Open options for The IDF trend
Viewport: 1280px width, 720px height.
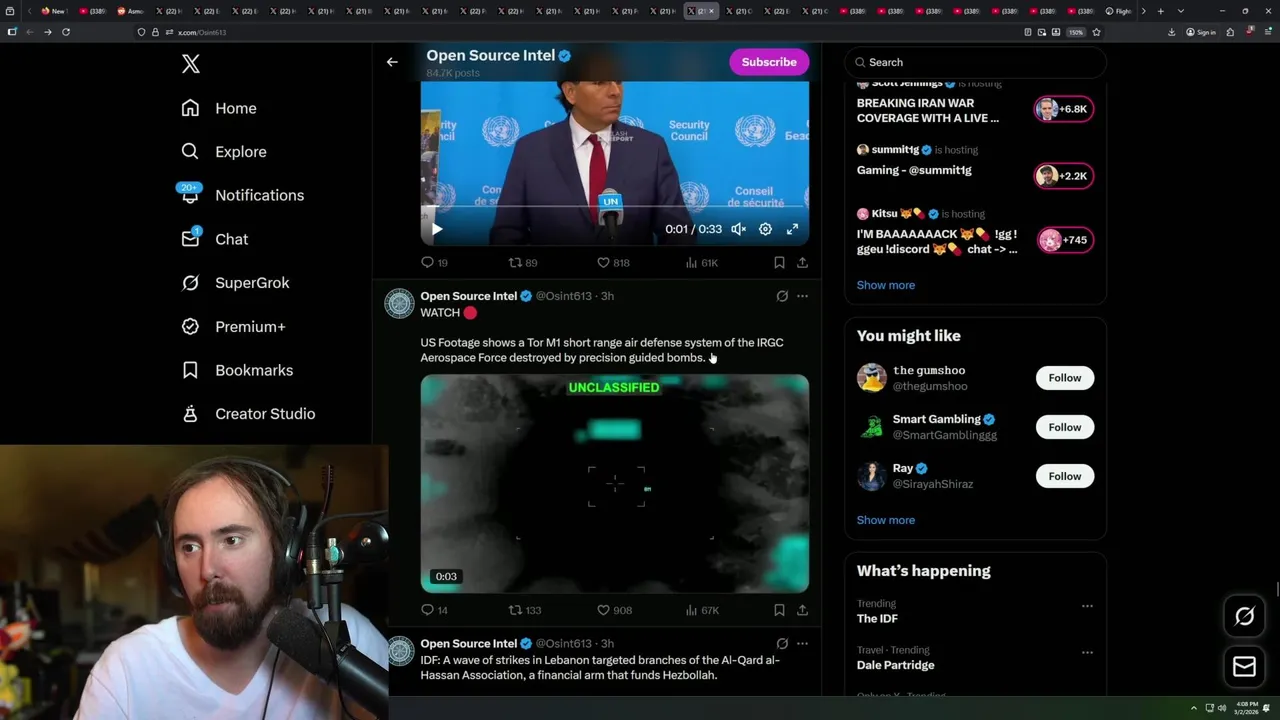[x=1087, y=606]
